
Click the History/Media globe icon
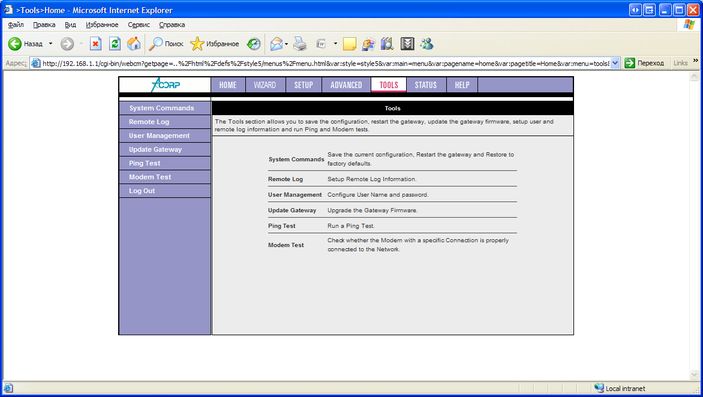click(254, 44)
